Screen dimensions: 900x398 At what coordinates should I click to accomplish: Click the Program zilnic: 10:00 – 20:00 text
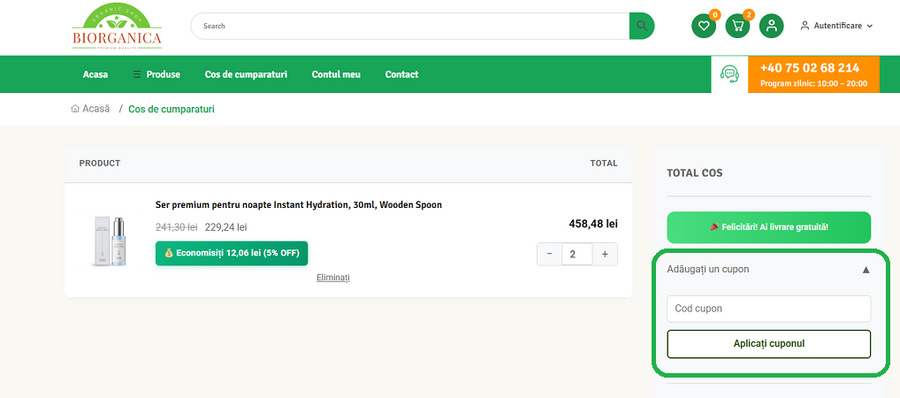[x=813, y=84]
